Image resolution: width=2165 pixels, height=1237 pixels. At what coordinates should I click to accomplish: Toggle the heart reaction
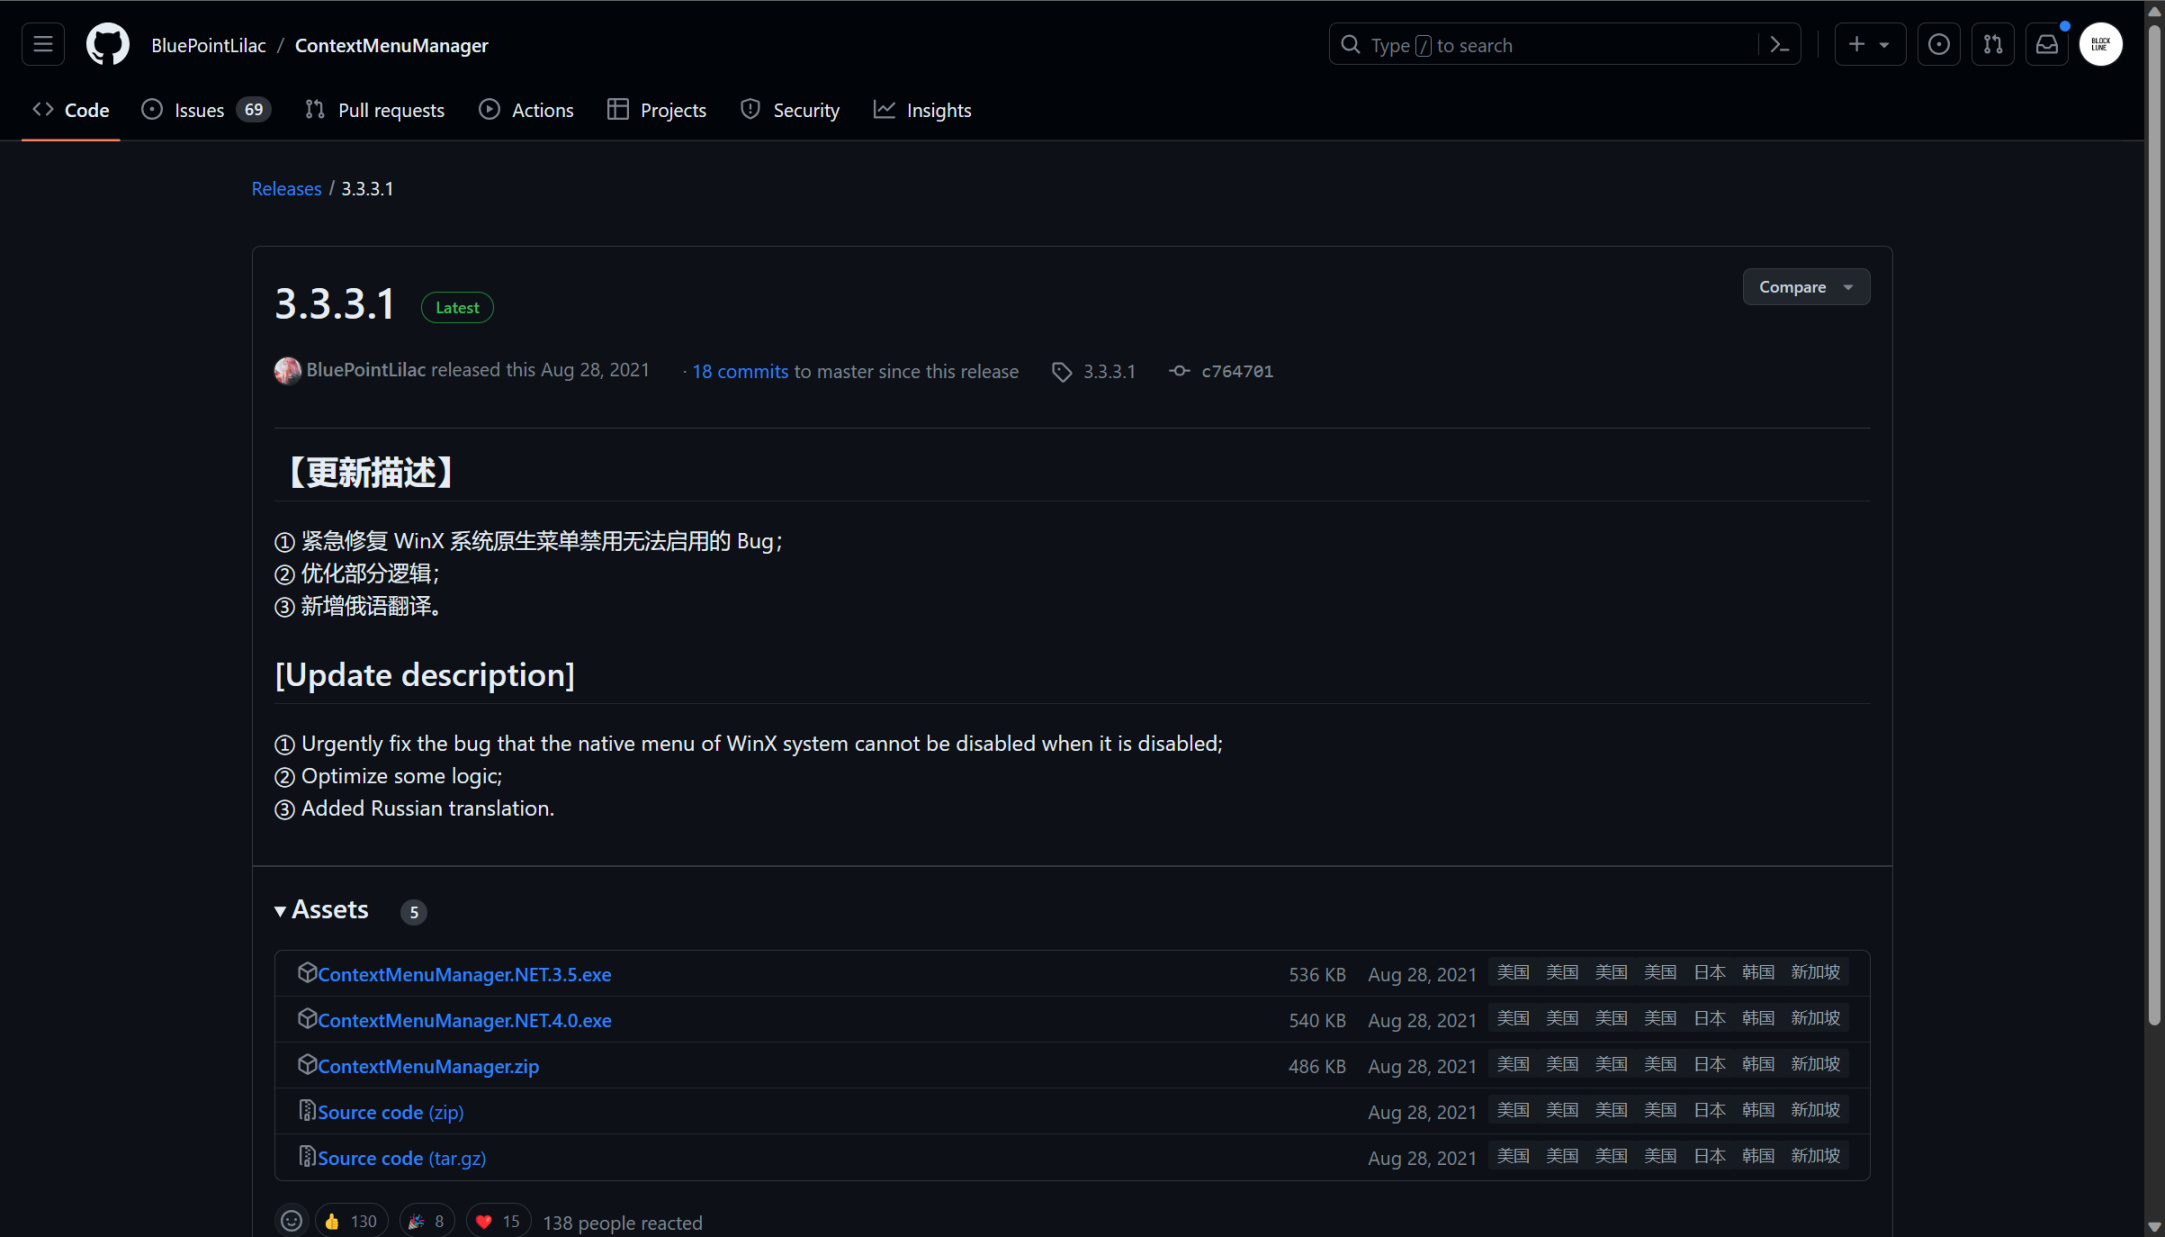(497, 1221)
